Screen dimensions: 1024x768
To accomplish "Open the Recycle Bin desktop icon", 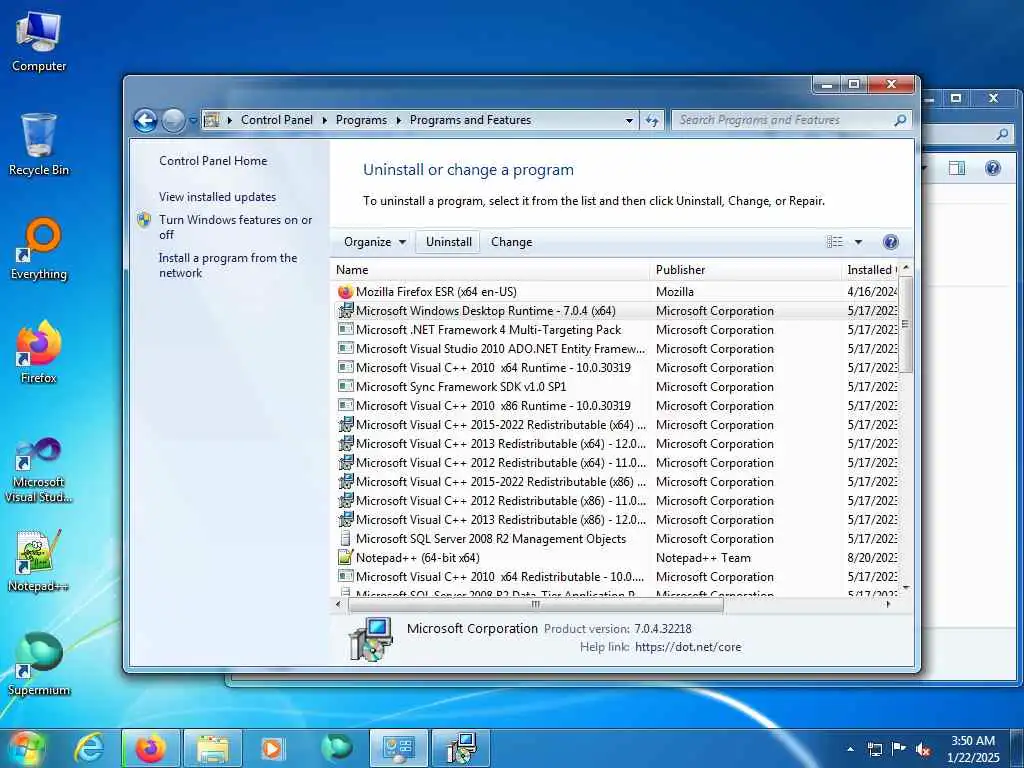I will point(39,145).
